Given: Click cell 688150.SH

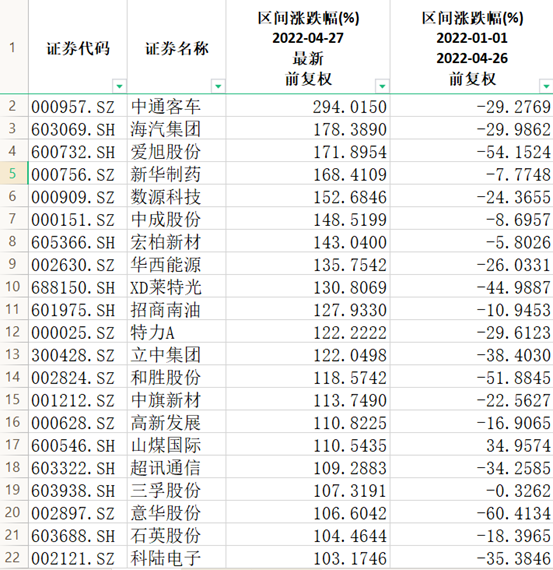Looking at the screenshot, I should (78, 287).
